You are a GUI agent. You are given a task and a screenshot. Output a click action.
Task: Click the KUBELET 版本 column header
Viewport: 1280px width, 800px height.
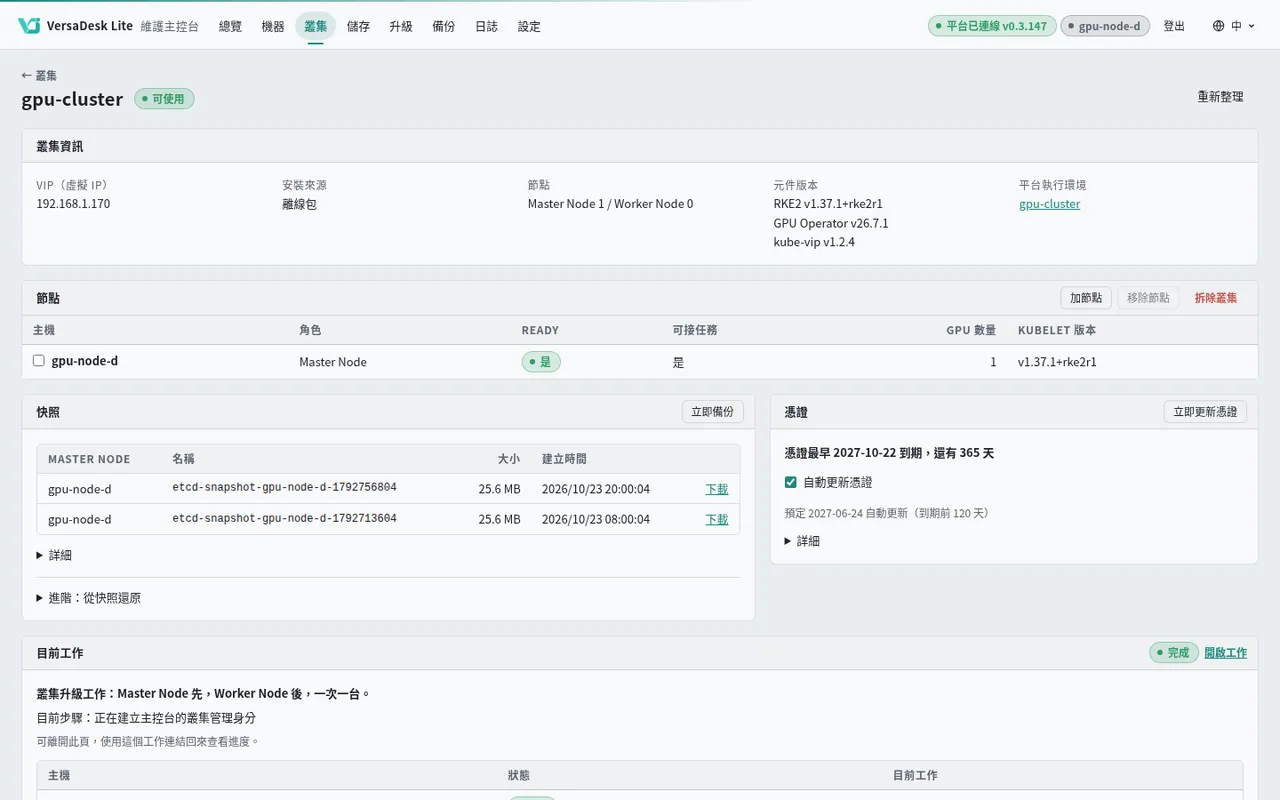[1057, 330]
